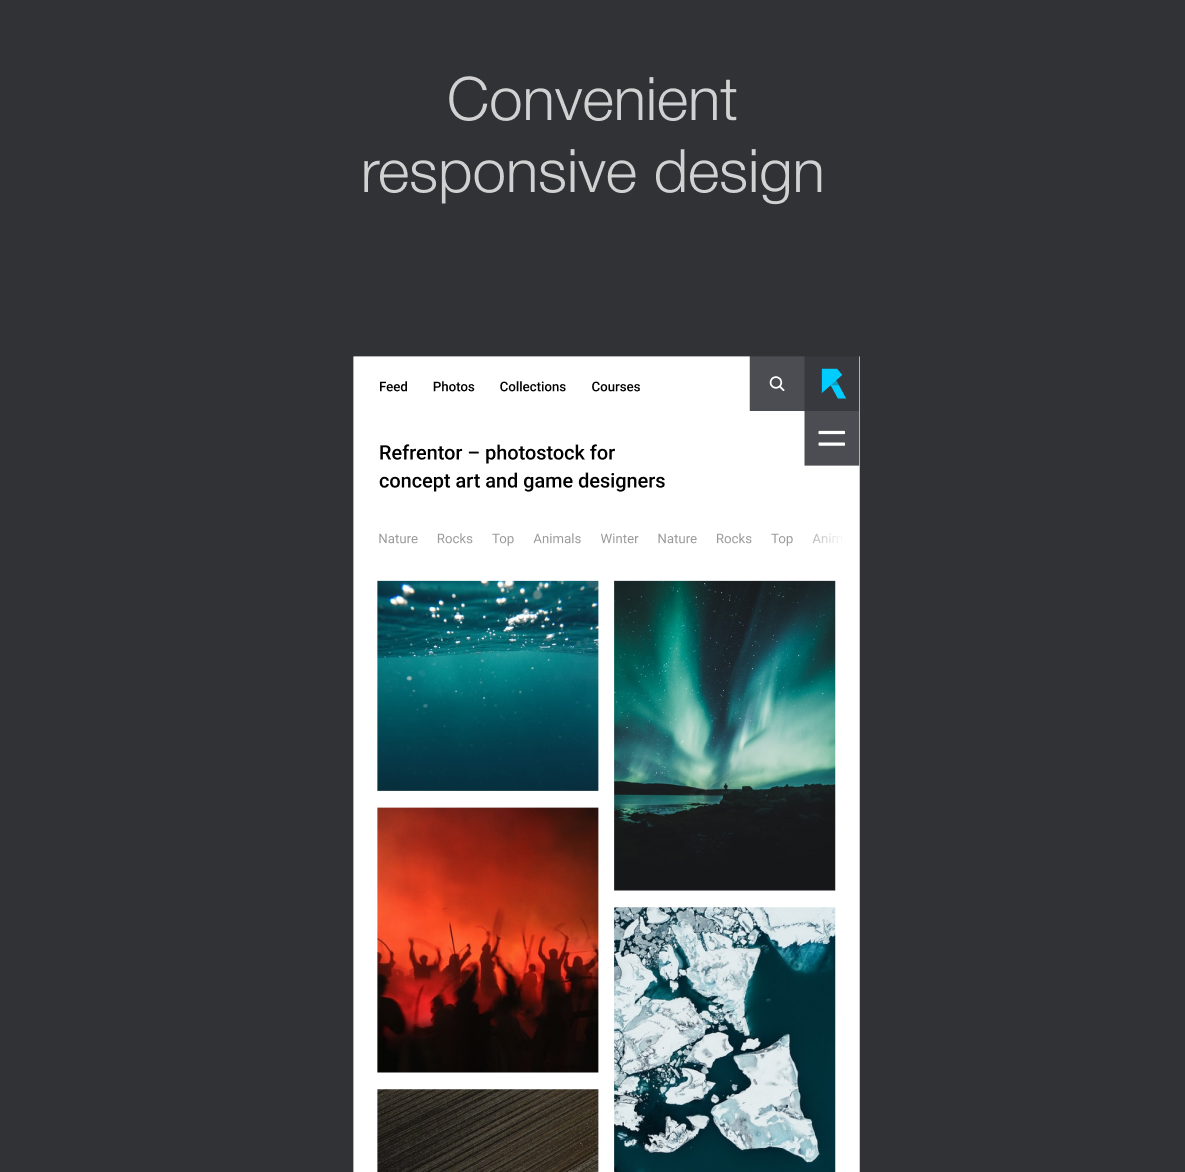The width and height of the screenshot is (1185, 1172).
Task: Select the Nature tag following Winter
Action: [x=677, y=539]
